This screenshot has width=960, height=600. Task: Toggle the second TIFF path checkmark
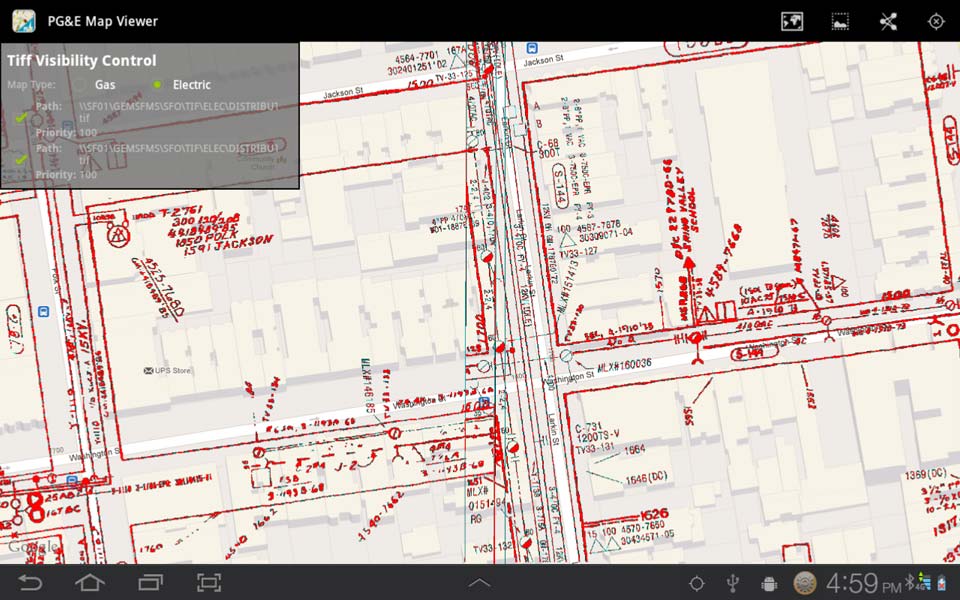tap(21, 159)
